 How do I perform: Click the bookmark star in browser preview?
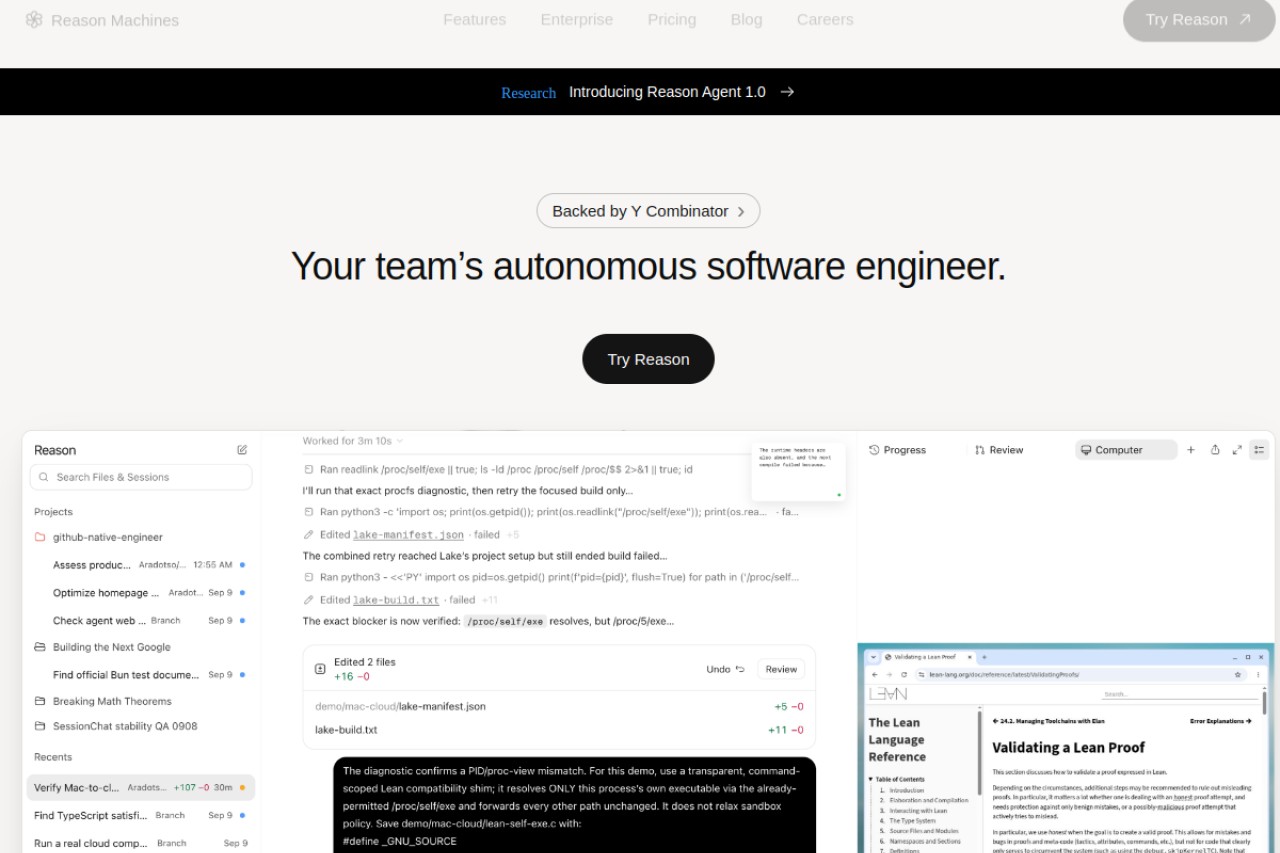click(1238, 675)
